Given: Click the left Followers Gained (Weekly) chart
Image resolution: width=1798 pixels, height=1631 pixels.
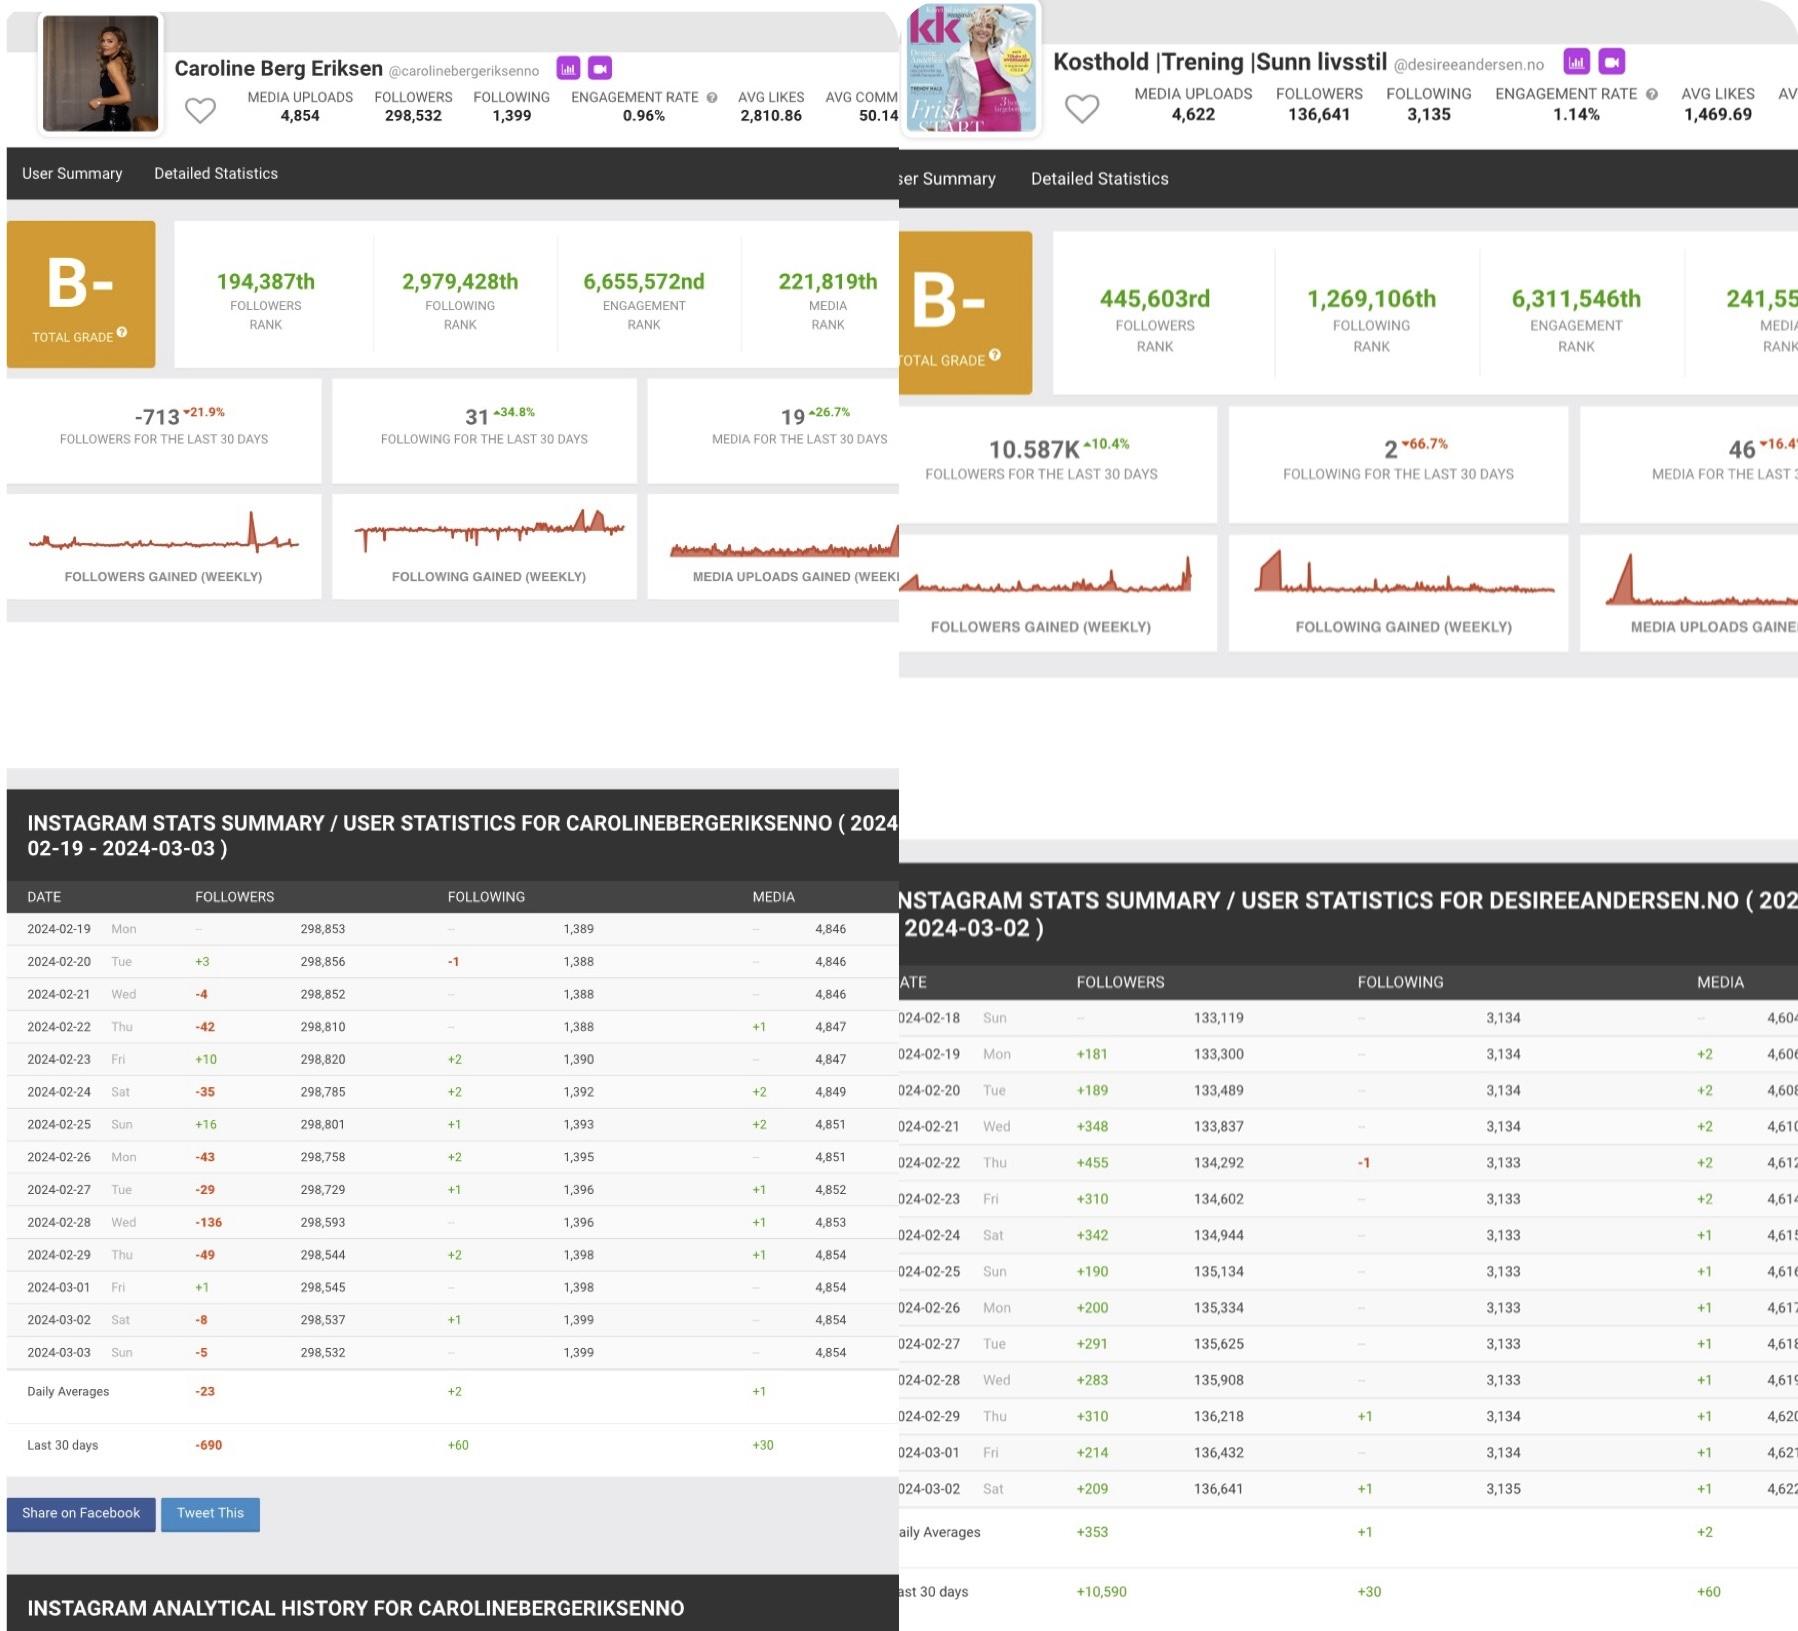Looking at the screenshot, I should click(164, 546).
